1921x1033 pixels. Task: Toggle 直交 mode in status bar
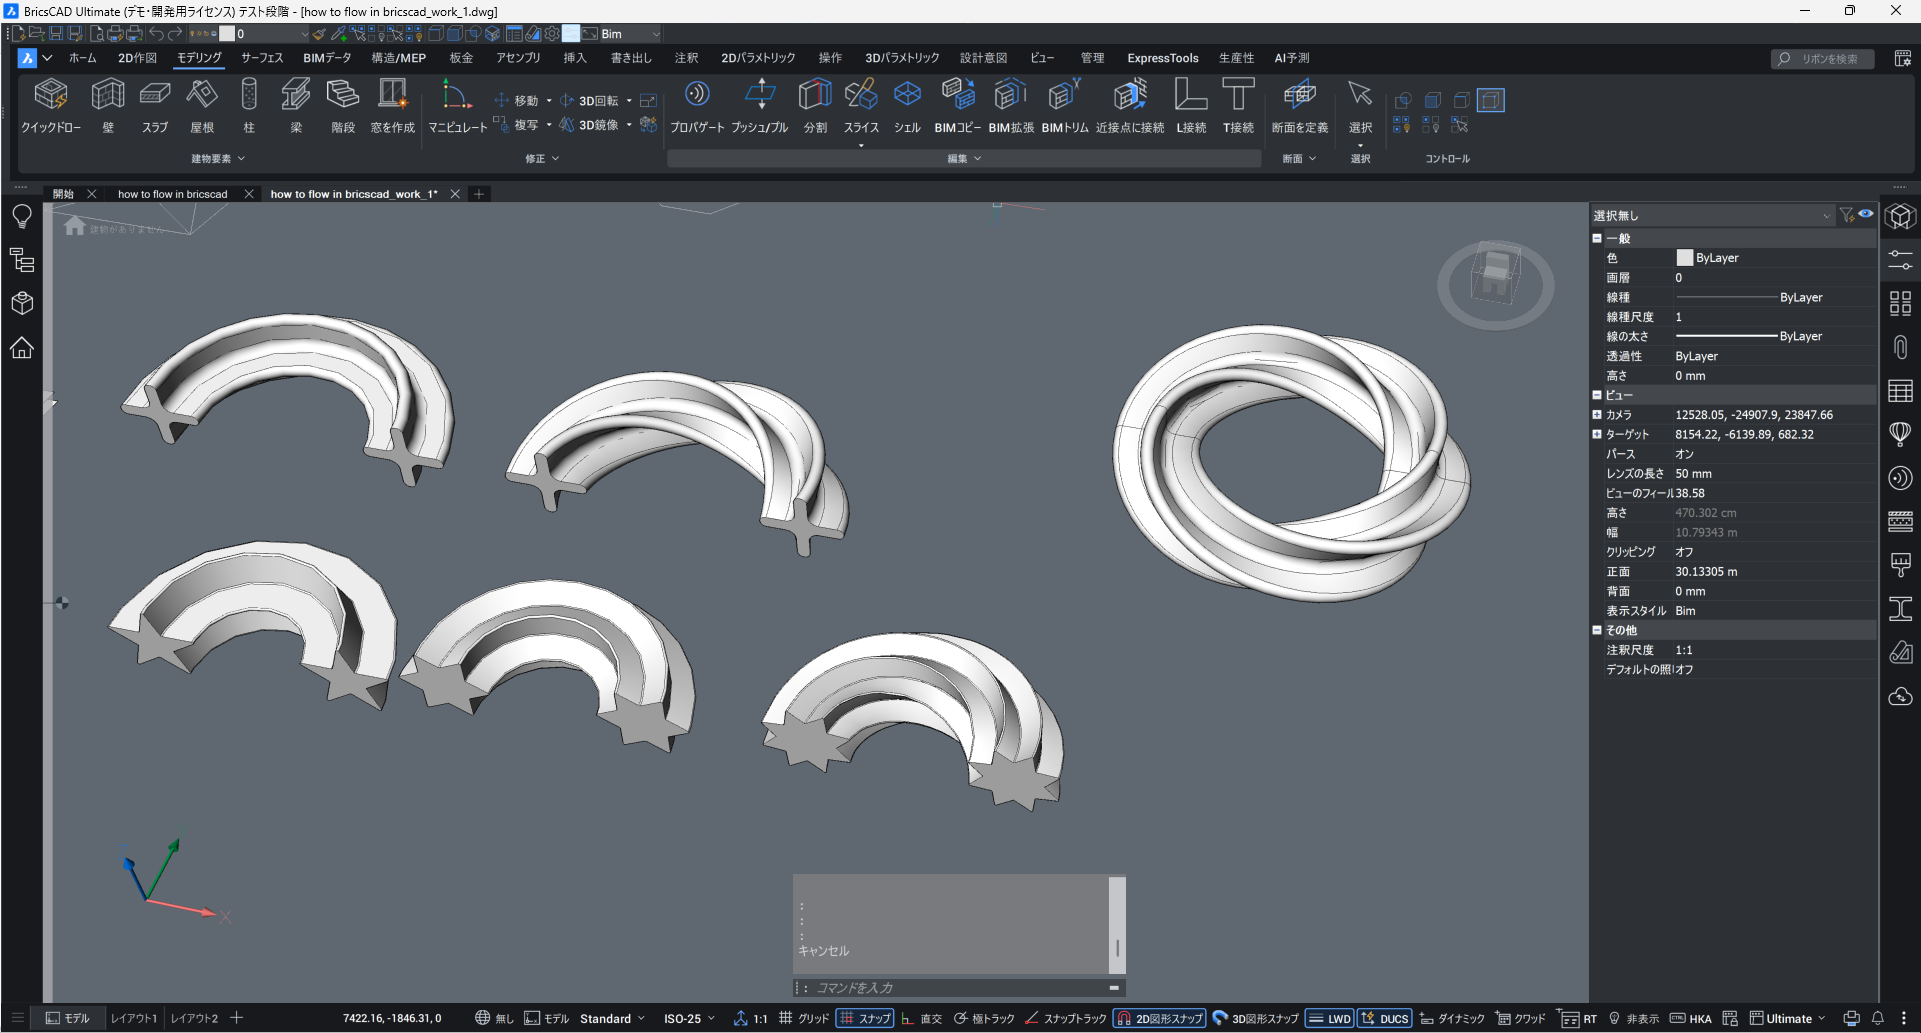922,1018
